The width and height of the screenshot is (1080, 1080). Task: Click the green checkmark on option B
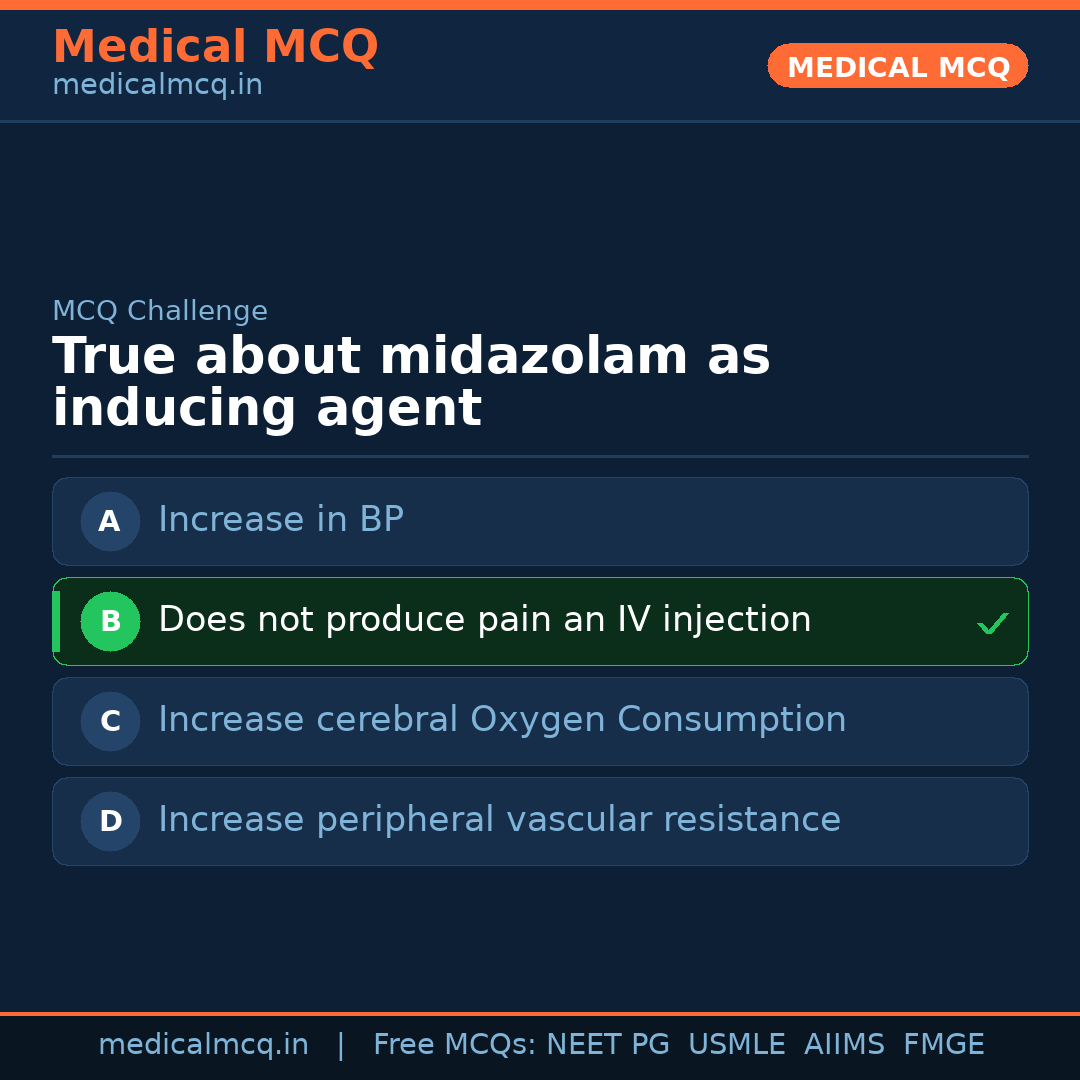pyautogui.click(x=992, y=623)
